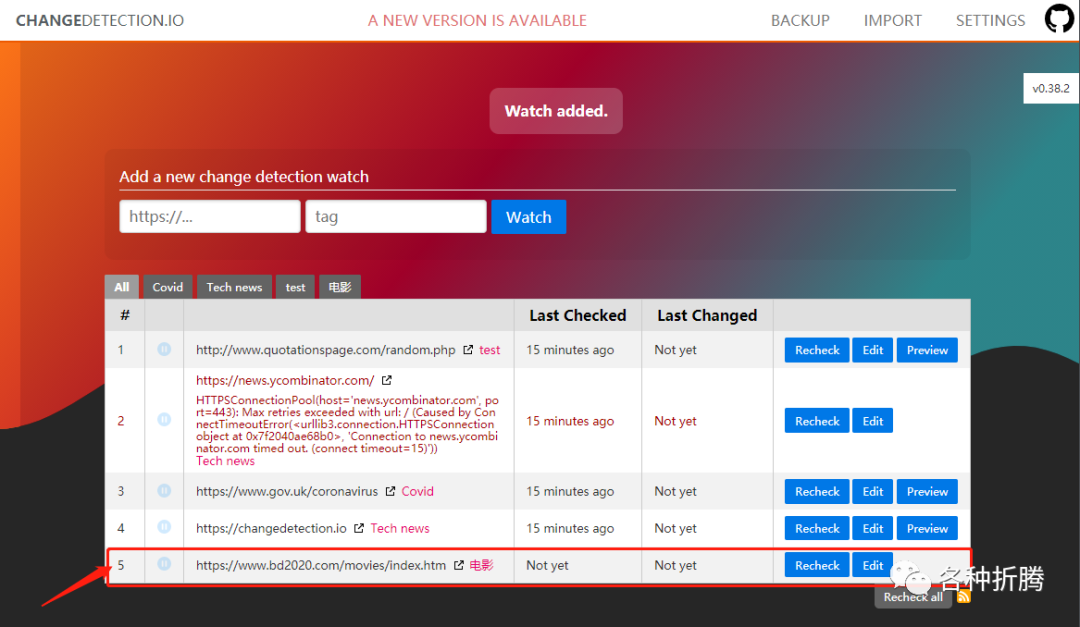Click the v0.38.2 version badge
The height and width of the screenshot is (627, 1080).
pyautogui.click(x=1051, y=88)
